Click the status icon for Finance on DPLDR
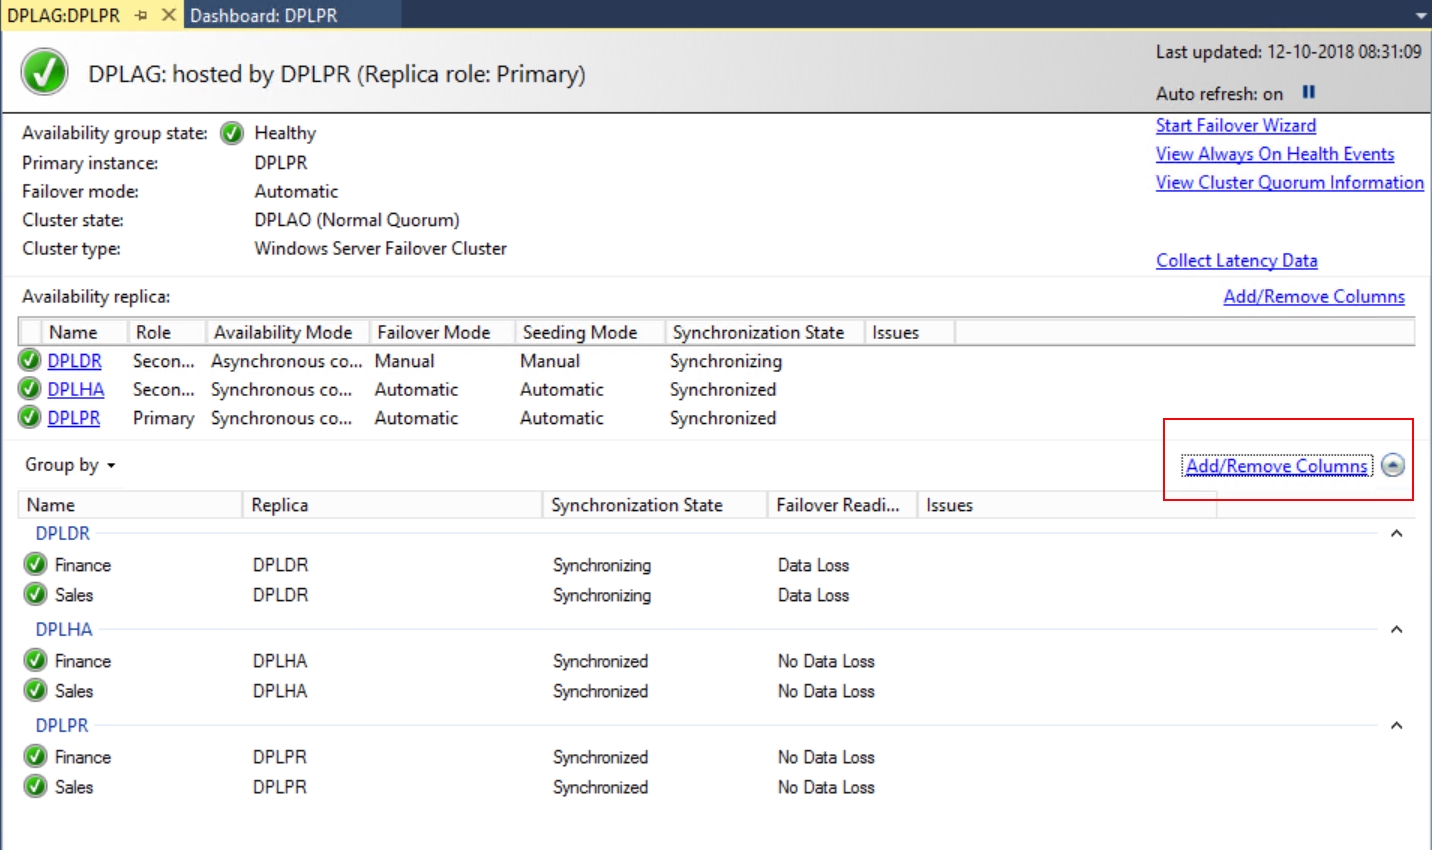The width and height of the screenshot is (1432, 850). 36,564
